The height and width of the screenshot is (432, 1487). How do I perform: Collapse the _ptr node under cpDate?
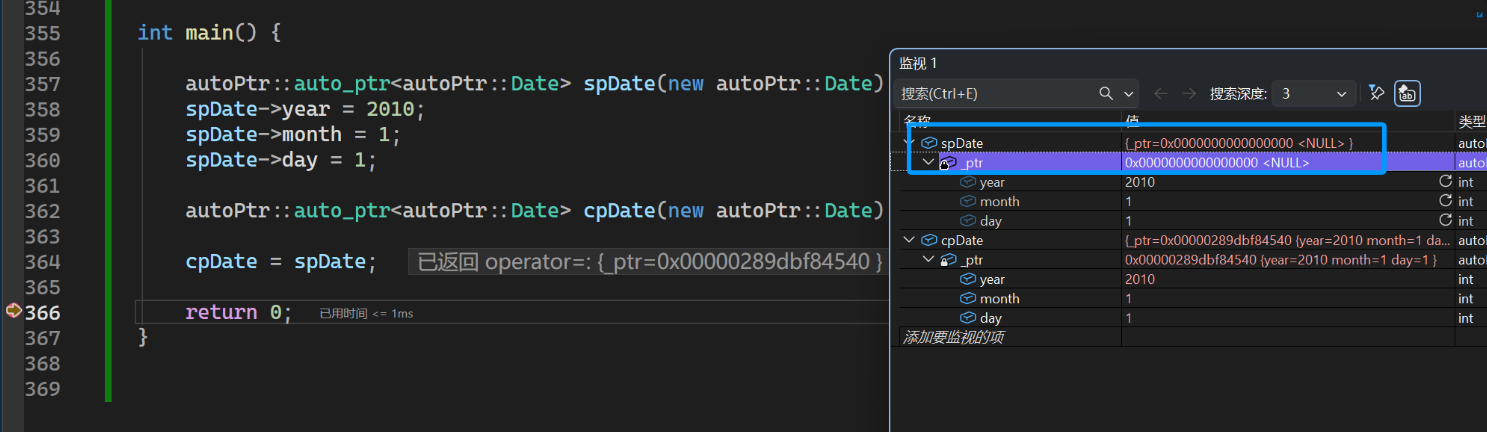[928, 260]
